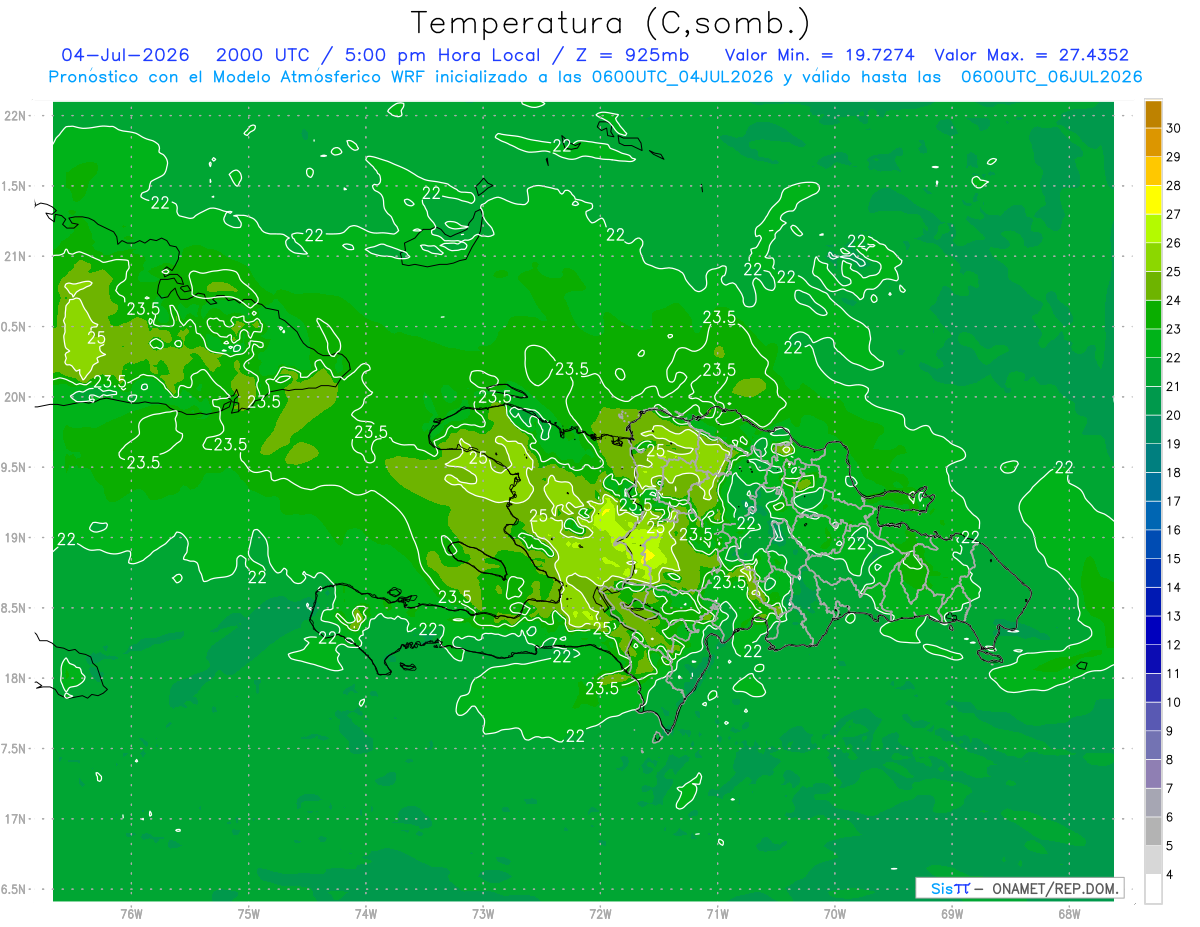
Task: Click the "8.5N" latitude axis label
Action: [x=15, y=608]
